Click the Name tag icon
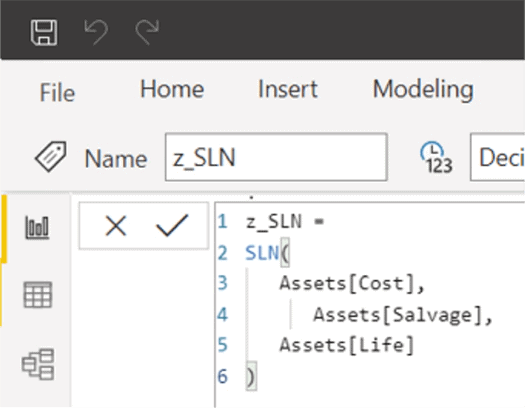Screen dimensions: 525x408 (x=51, y=157)
